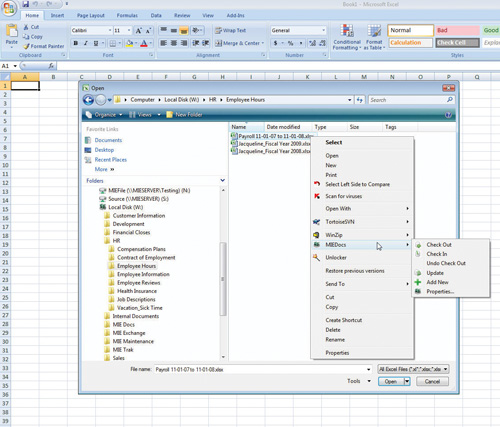Open the Tools dropdown
The image size is (500, 427).
tap(359, 381)
